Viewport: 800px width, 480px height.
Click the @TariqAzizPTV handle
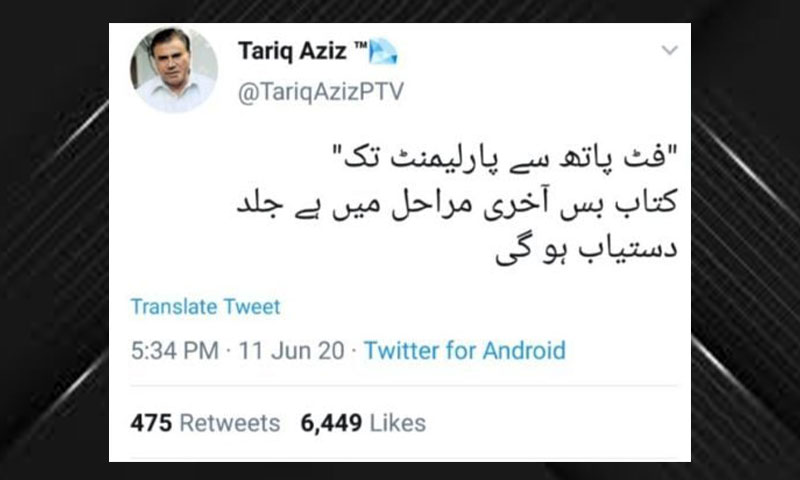tap(320, 92)
